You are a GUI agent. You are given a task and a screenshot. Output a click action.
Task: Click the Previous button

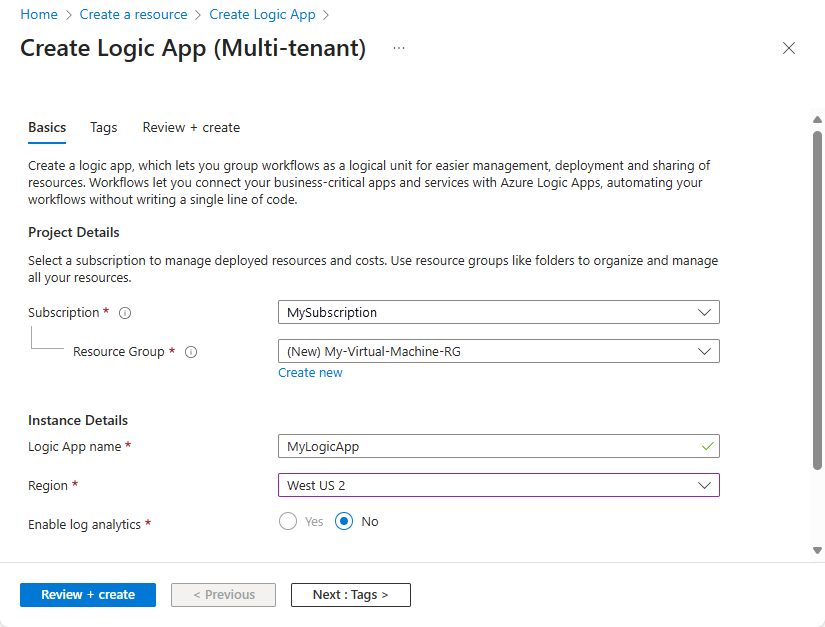point(223,594)
